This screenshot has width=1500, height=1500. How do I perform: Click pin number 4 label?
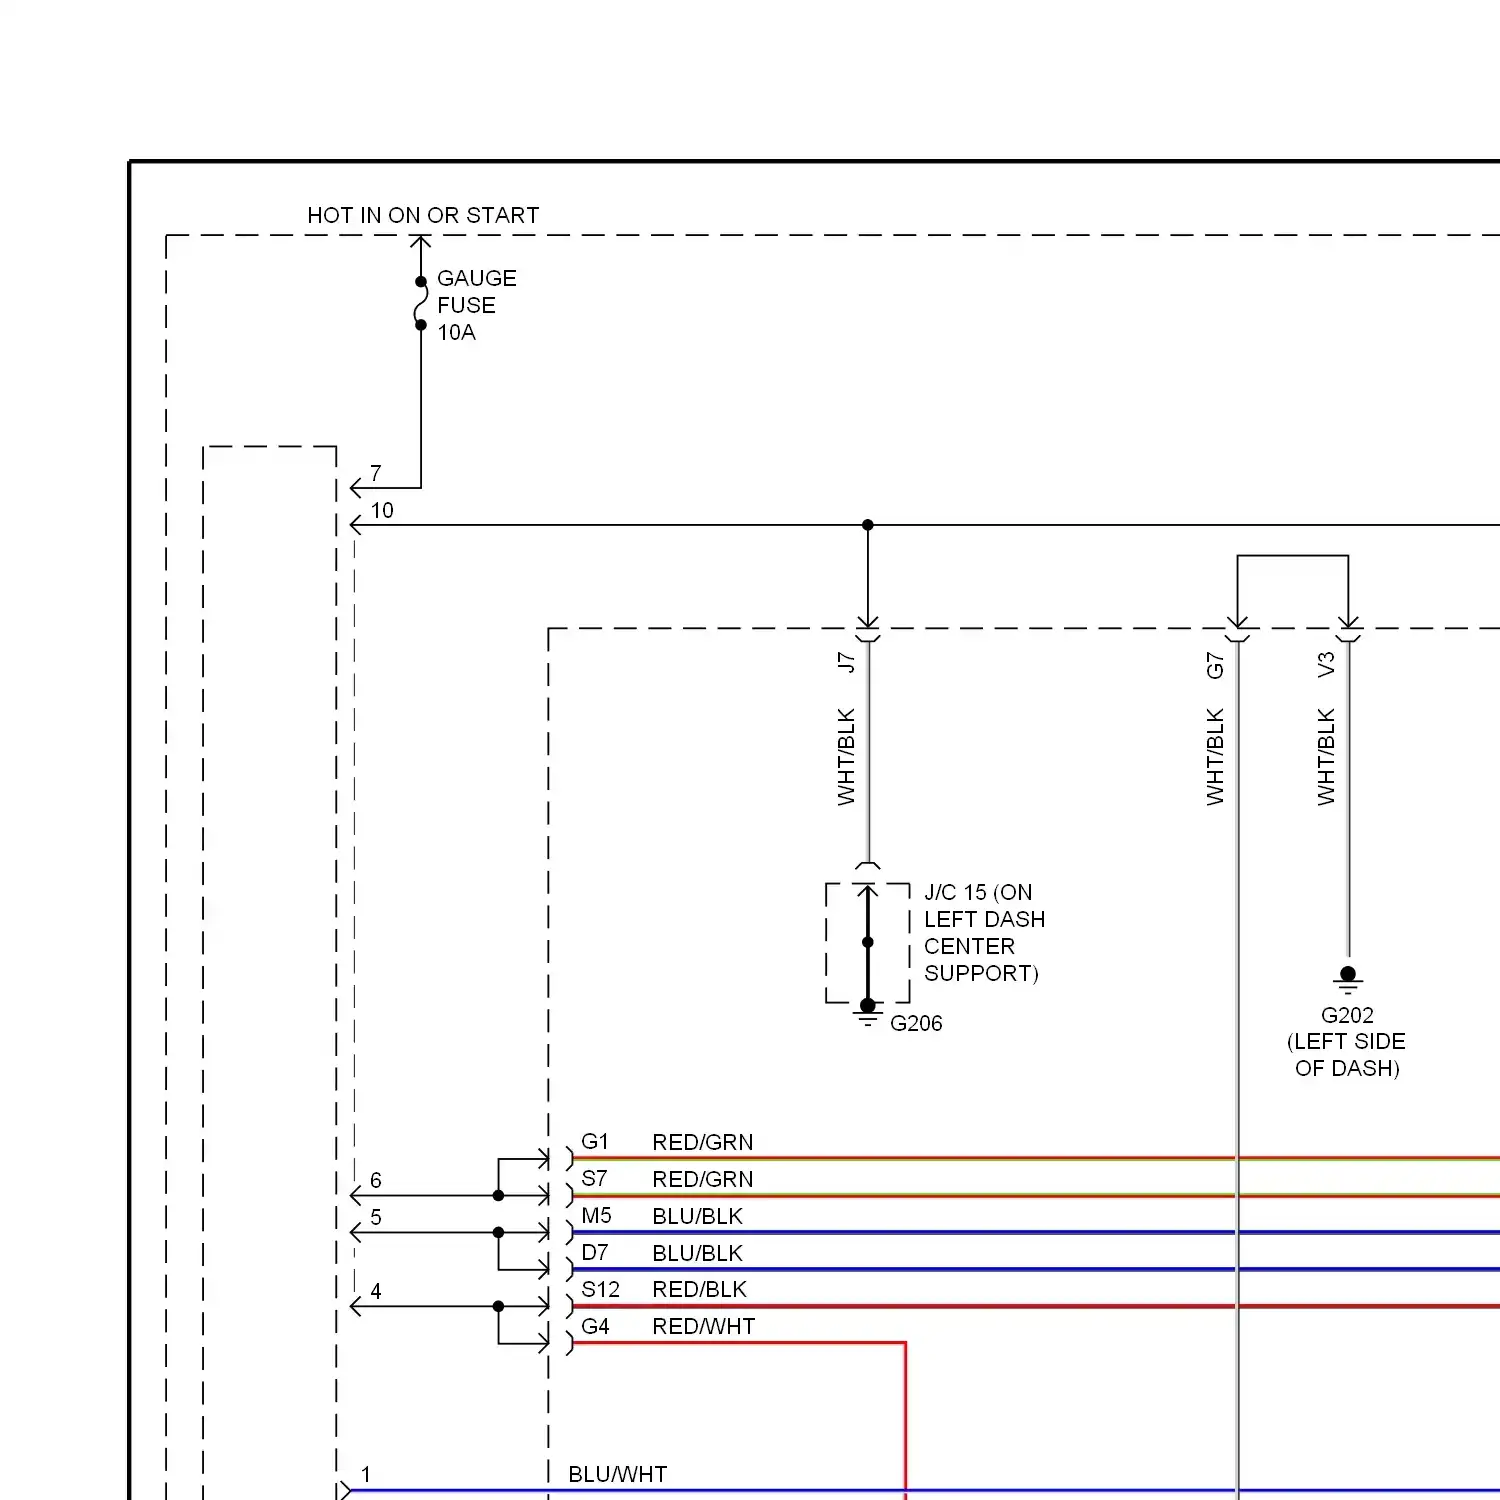376,1291
